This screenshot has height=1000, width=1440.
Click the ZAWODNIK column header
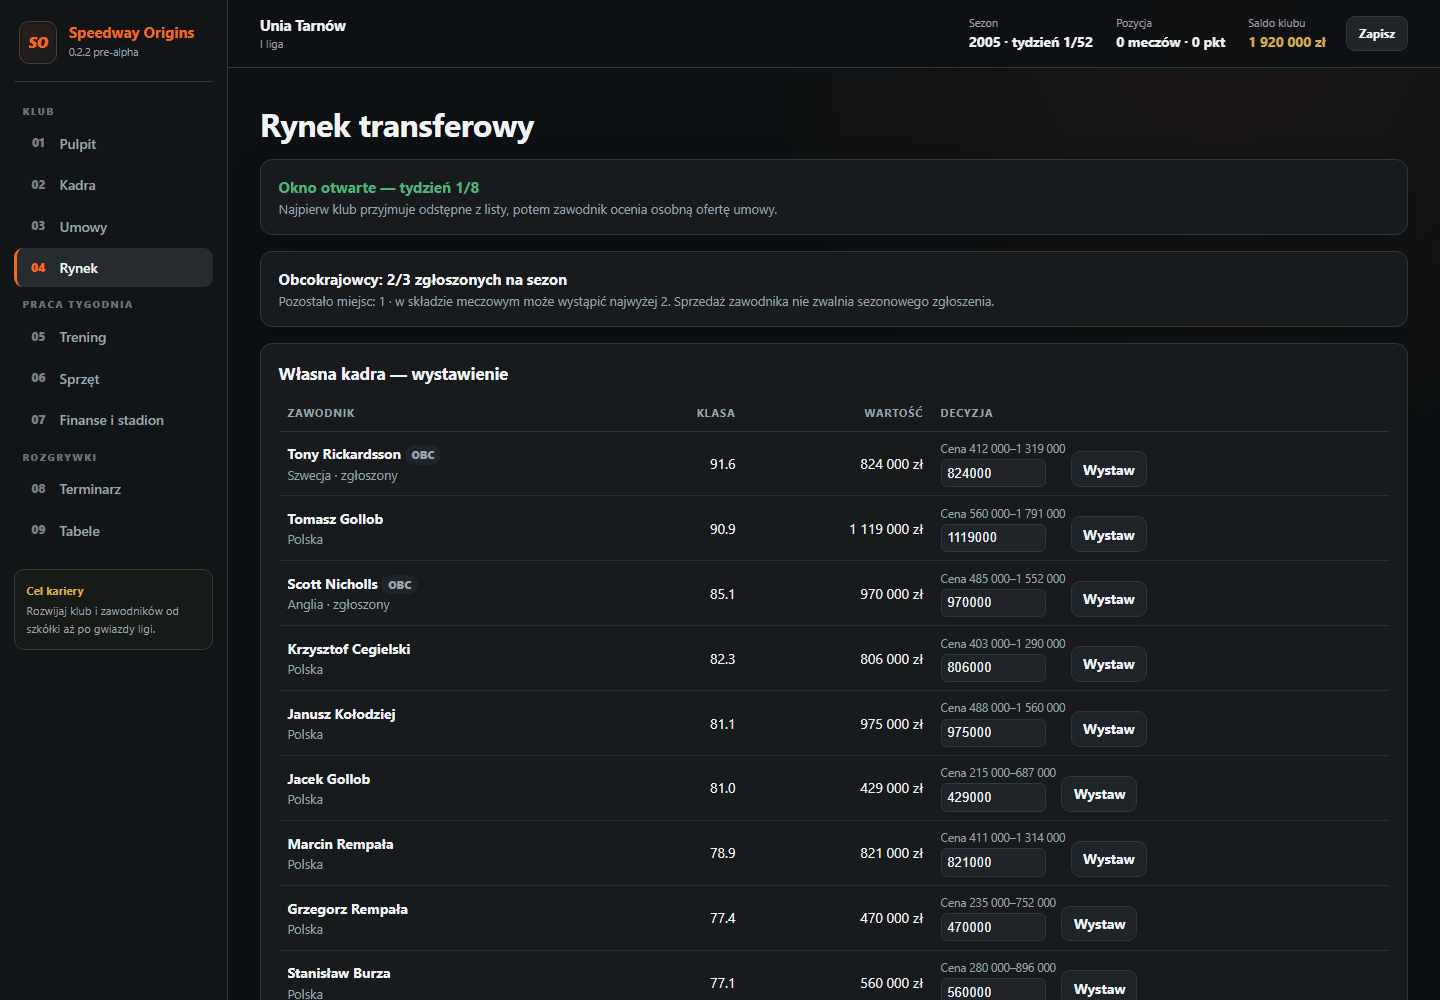click(x=321, y=413)
